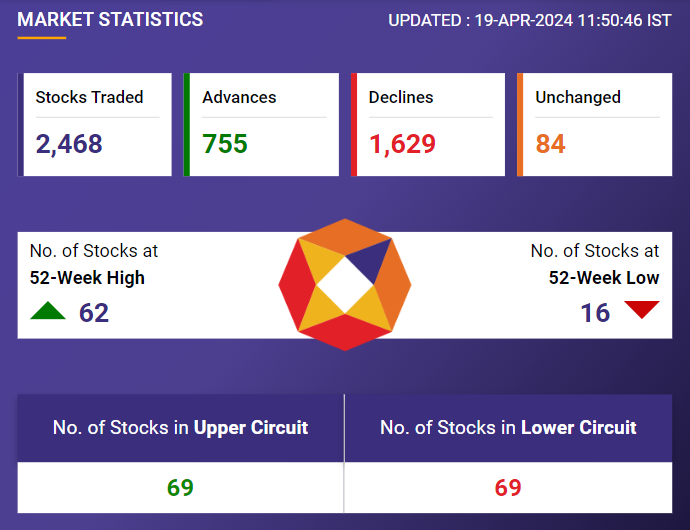Viewport: 690px width, 530px height.
Task: Click the Market Statistics heading
Action: coord(110,20)
